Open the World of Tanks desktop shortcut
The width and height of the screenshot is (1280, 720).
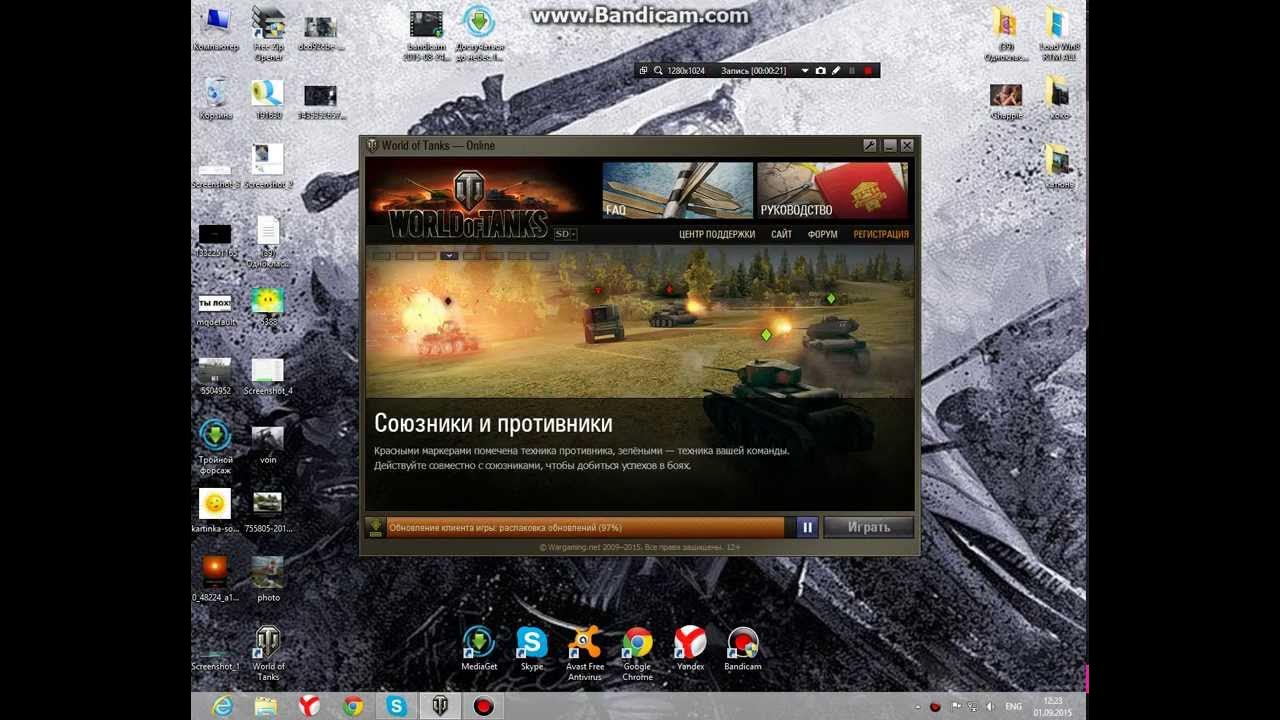[x=268, y=654]
